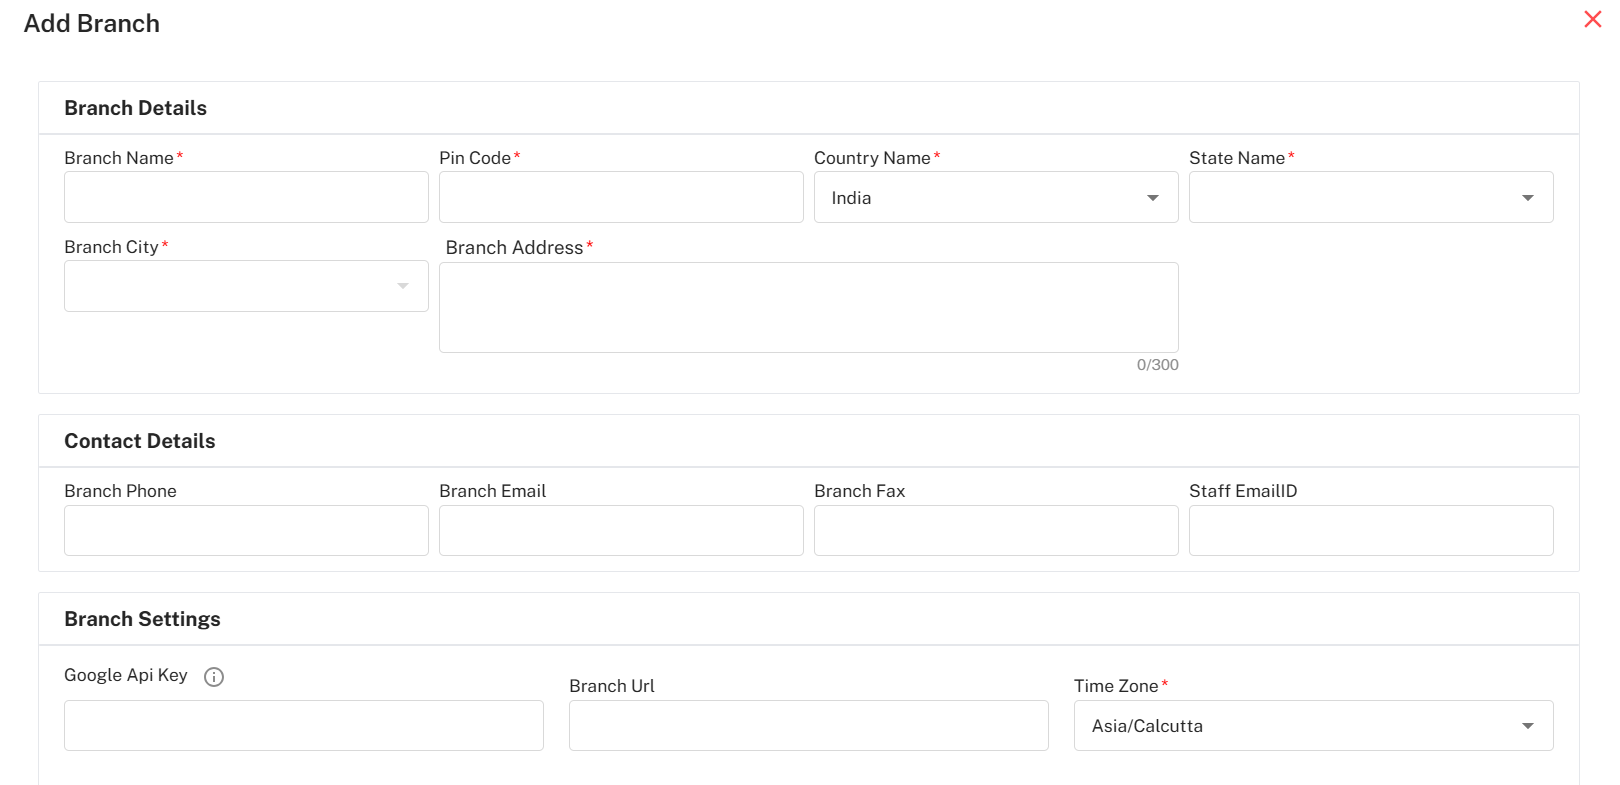Click the Branch Settings section header
1620x785 pixels.
(142, 619)
